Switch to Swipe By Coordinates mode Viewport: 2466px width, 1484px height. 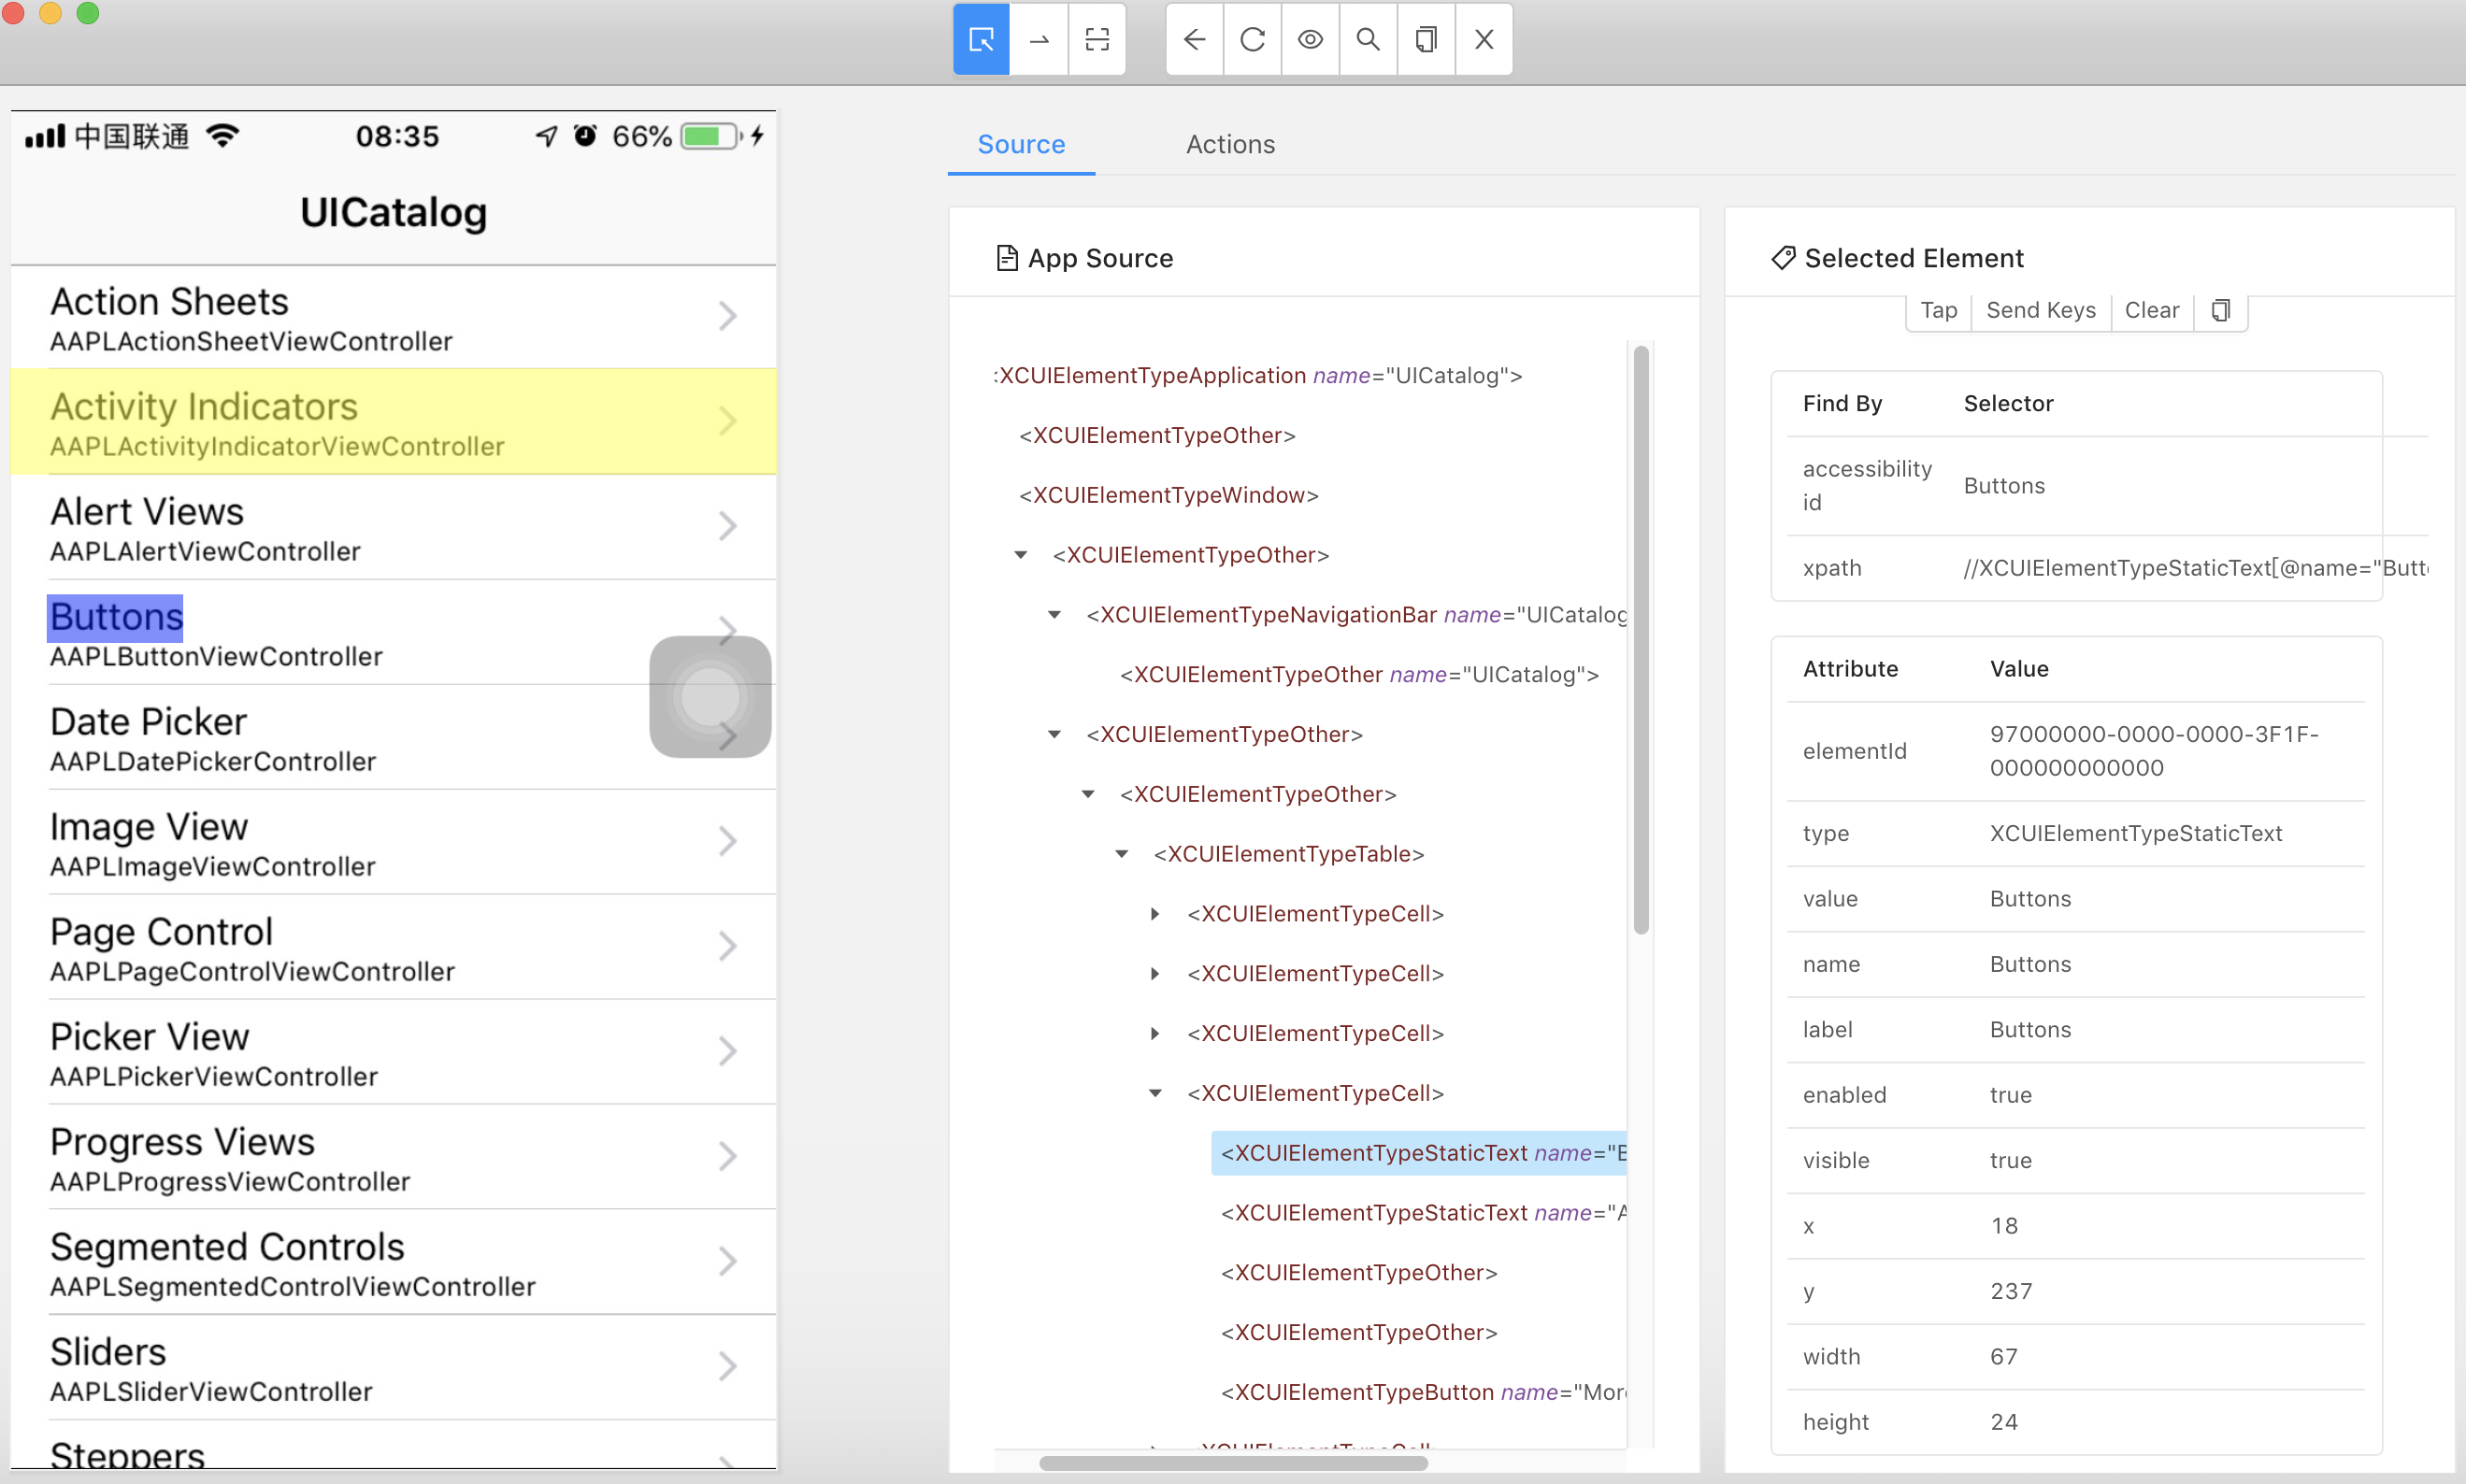pyautogui.click(x=1039, y=39)
